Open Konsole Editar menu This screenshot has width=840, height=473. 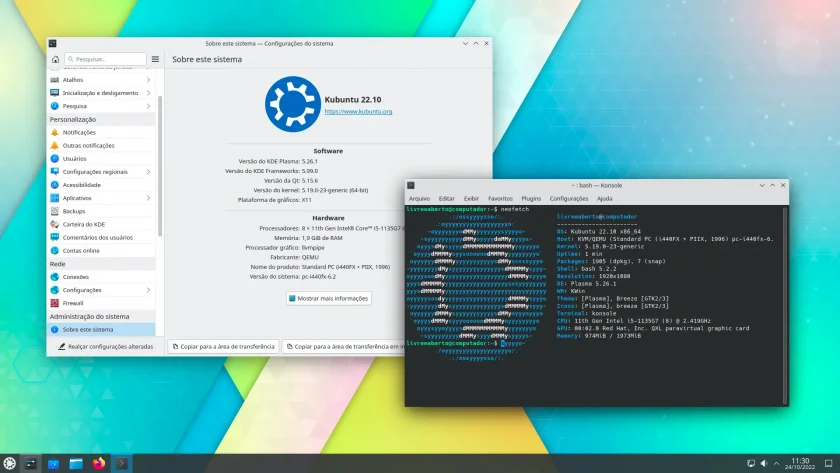[446, 199]
